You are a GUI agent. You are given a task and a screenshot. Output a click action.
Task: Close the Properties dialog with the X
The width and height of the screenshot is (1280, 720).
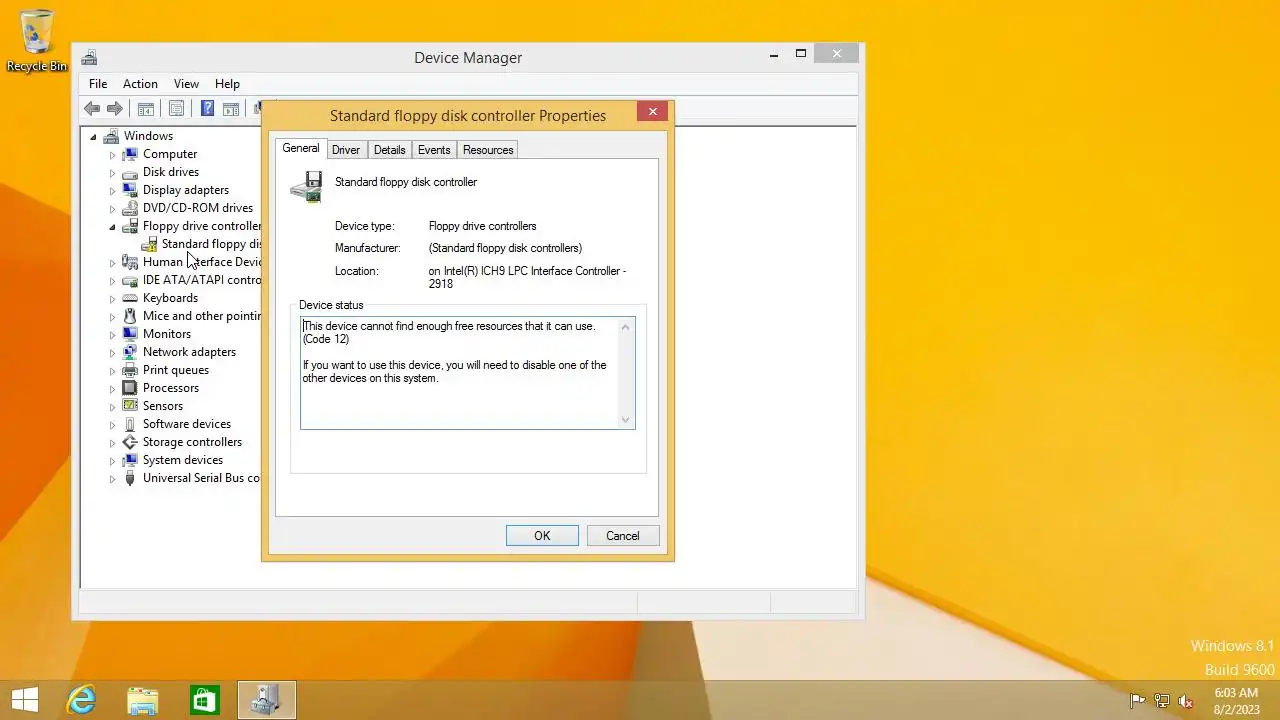point(653,112)
